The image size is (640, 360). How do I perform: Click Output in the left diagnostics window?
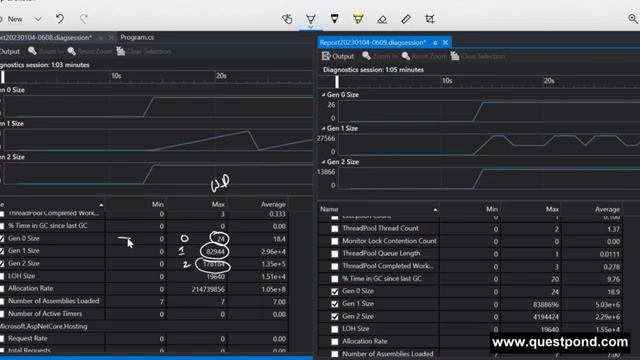(10, 51)
